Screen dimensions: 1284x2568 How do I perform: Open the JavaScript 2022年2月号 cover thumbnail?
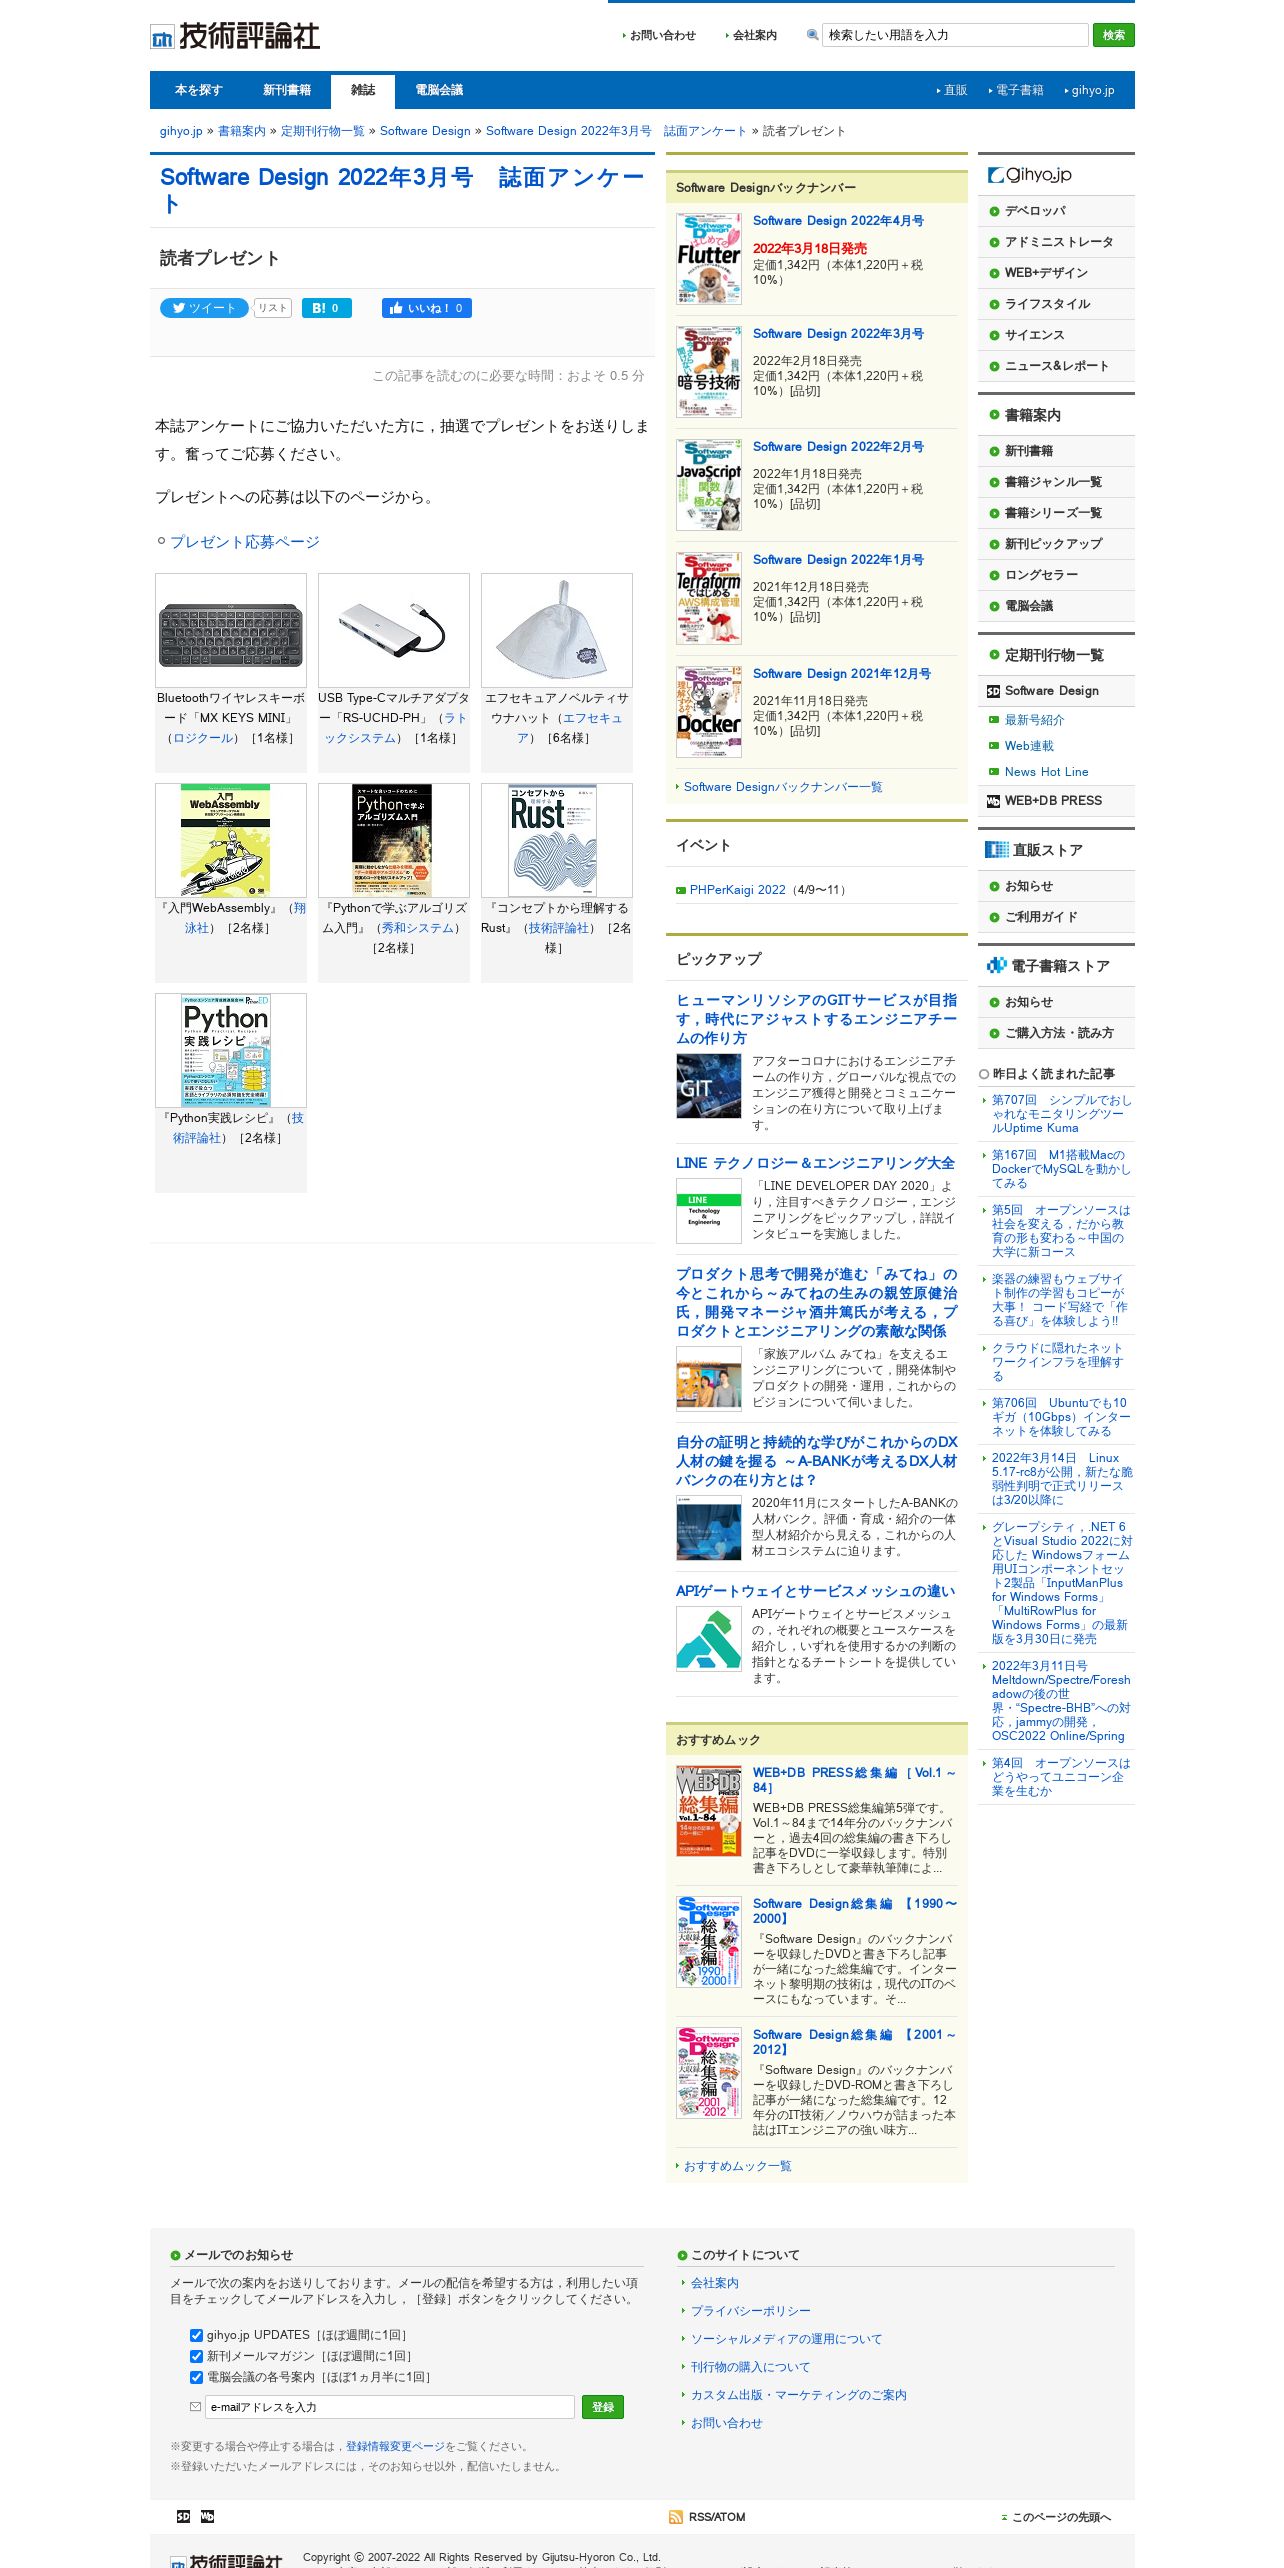click(x=709, y=485)
